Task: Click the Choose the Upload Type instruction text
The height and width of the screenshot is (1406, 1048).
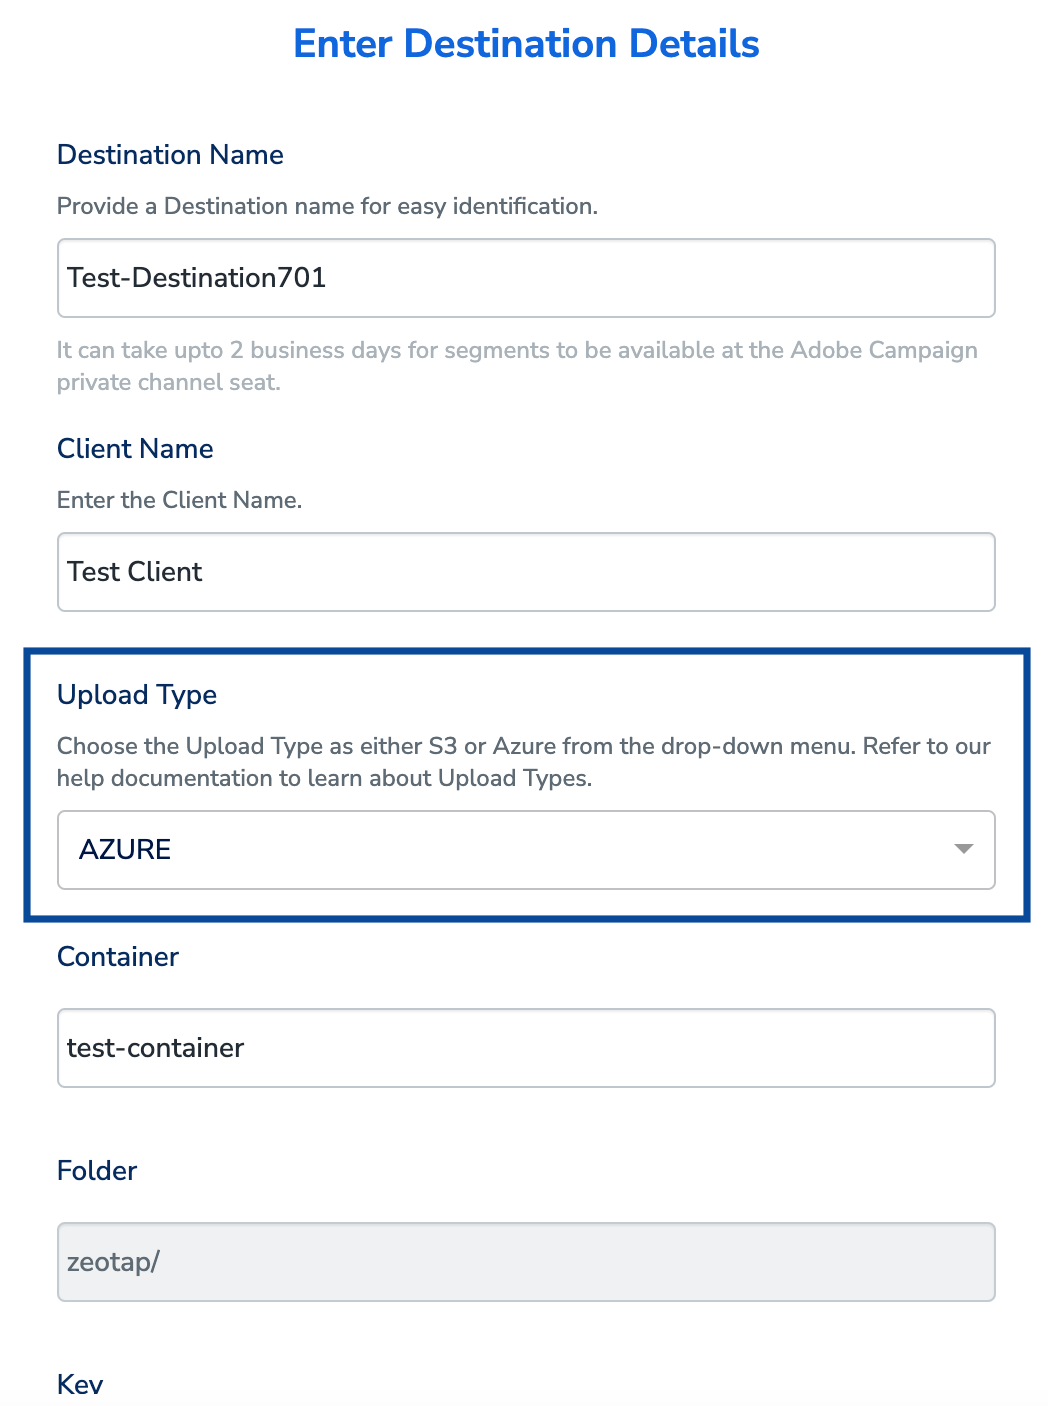Action: [x=524, y=746]
